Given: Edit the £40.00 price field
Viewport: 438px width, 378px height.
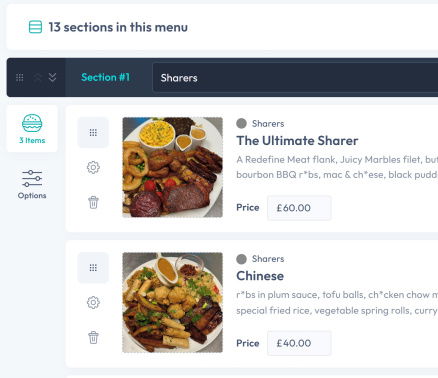Looking at the screenshot, I should pos(299,343).
